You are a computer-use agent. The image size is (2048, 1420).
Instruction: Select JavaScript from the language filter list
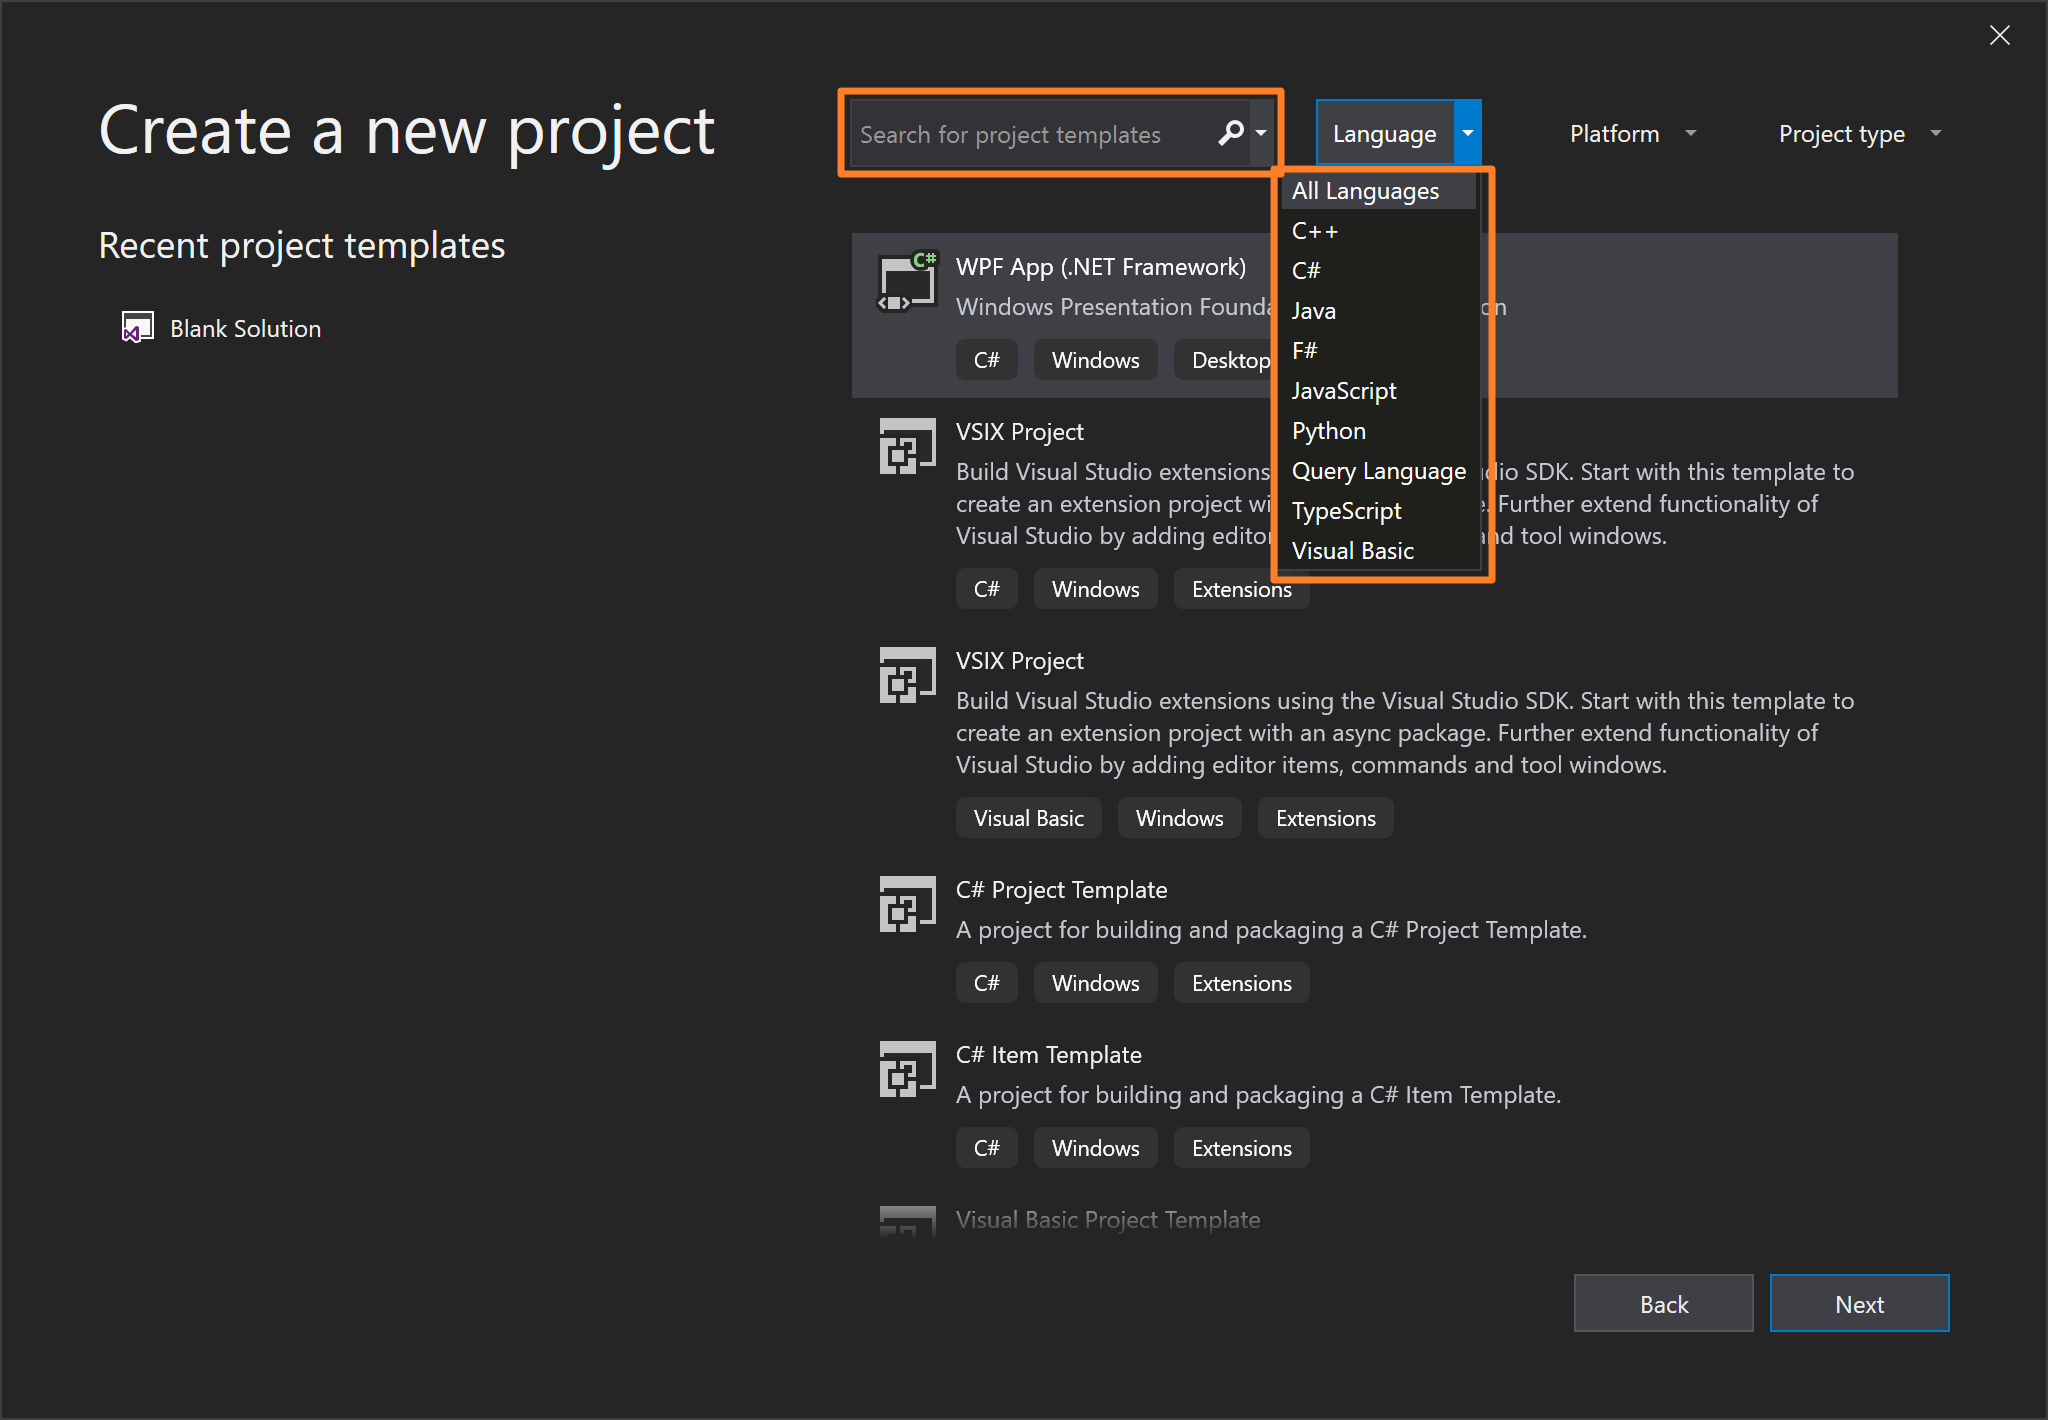[x=1341, y=391]
